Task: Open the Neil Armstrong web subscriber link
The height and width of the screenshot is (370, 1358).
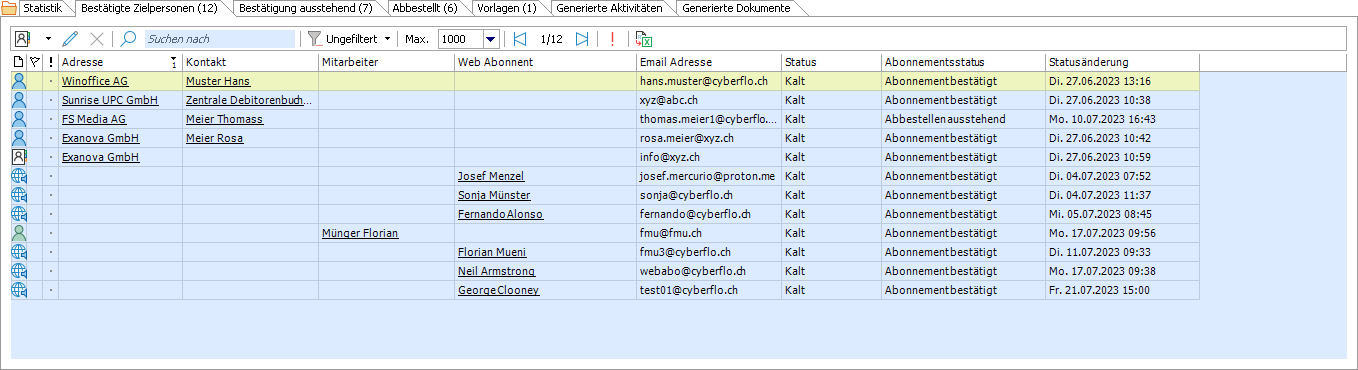Action: 496,271
